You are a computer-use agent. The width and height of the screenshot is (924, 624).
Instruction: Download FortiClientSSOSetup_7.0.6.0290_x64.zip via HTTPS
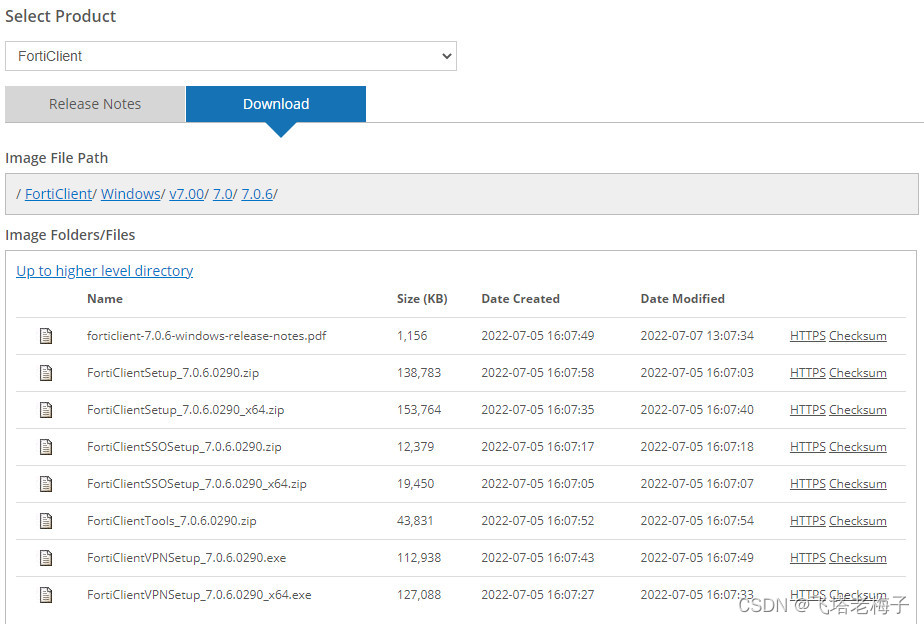[x=807, y=484]
